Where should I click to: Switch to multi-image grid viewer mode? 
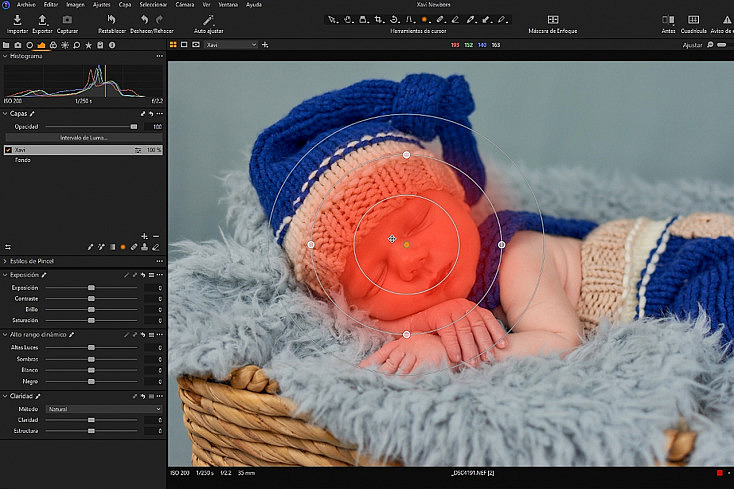(x=173, y=44)
